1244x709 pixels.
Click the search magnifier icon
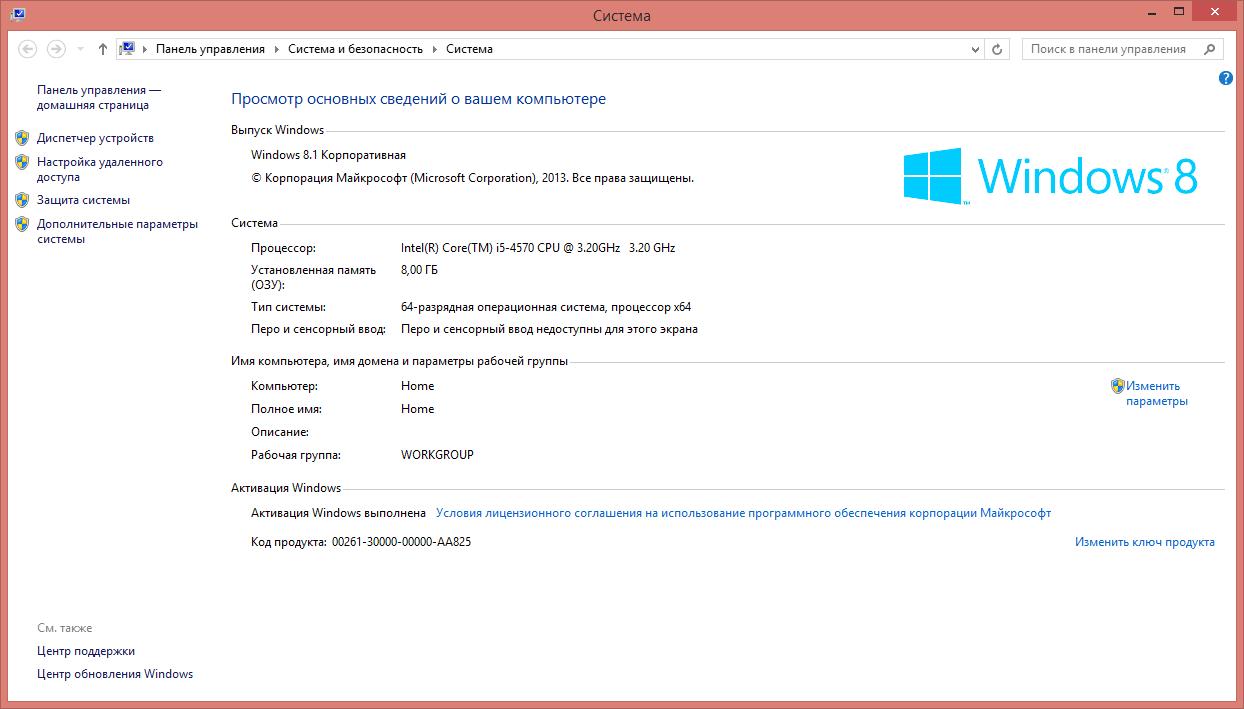point(1210,49)
